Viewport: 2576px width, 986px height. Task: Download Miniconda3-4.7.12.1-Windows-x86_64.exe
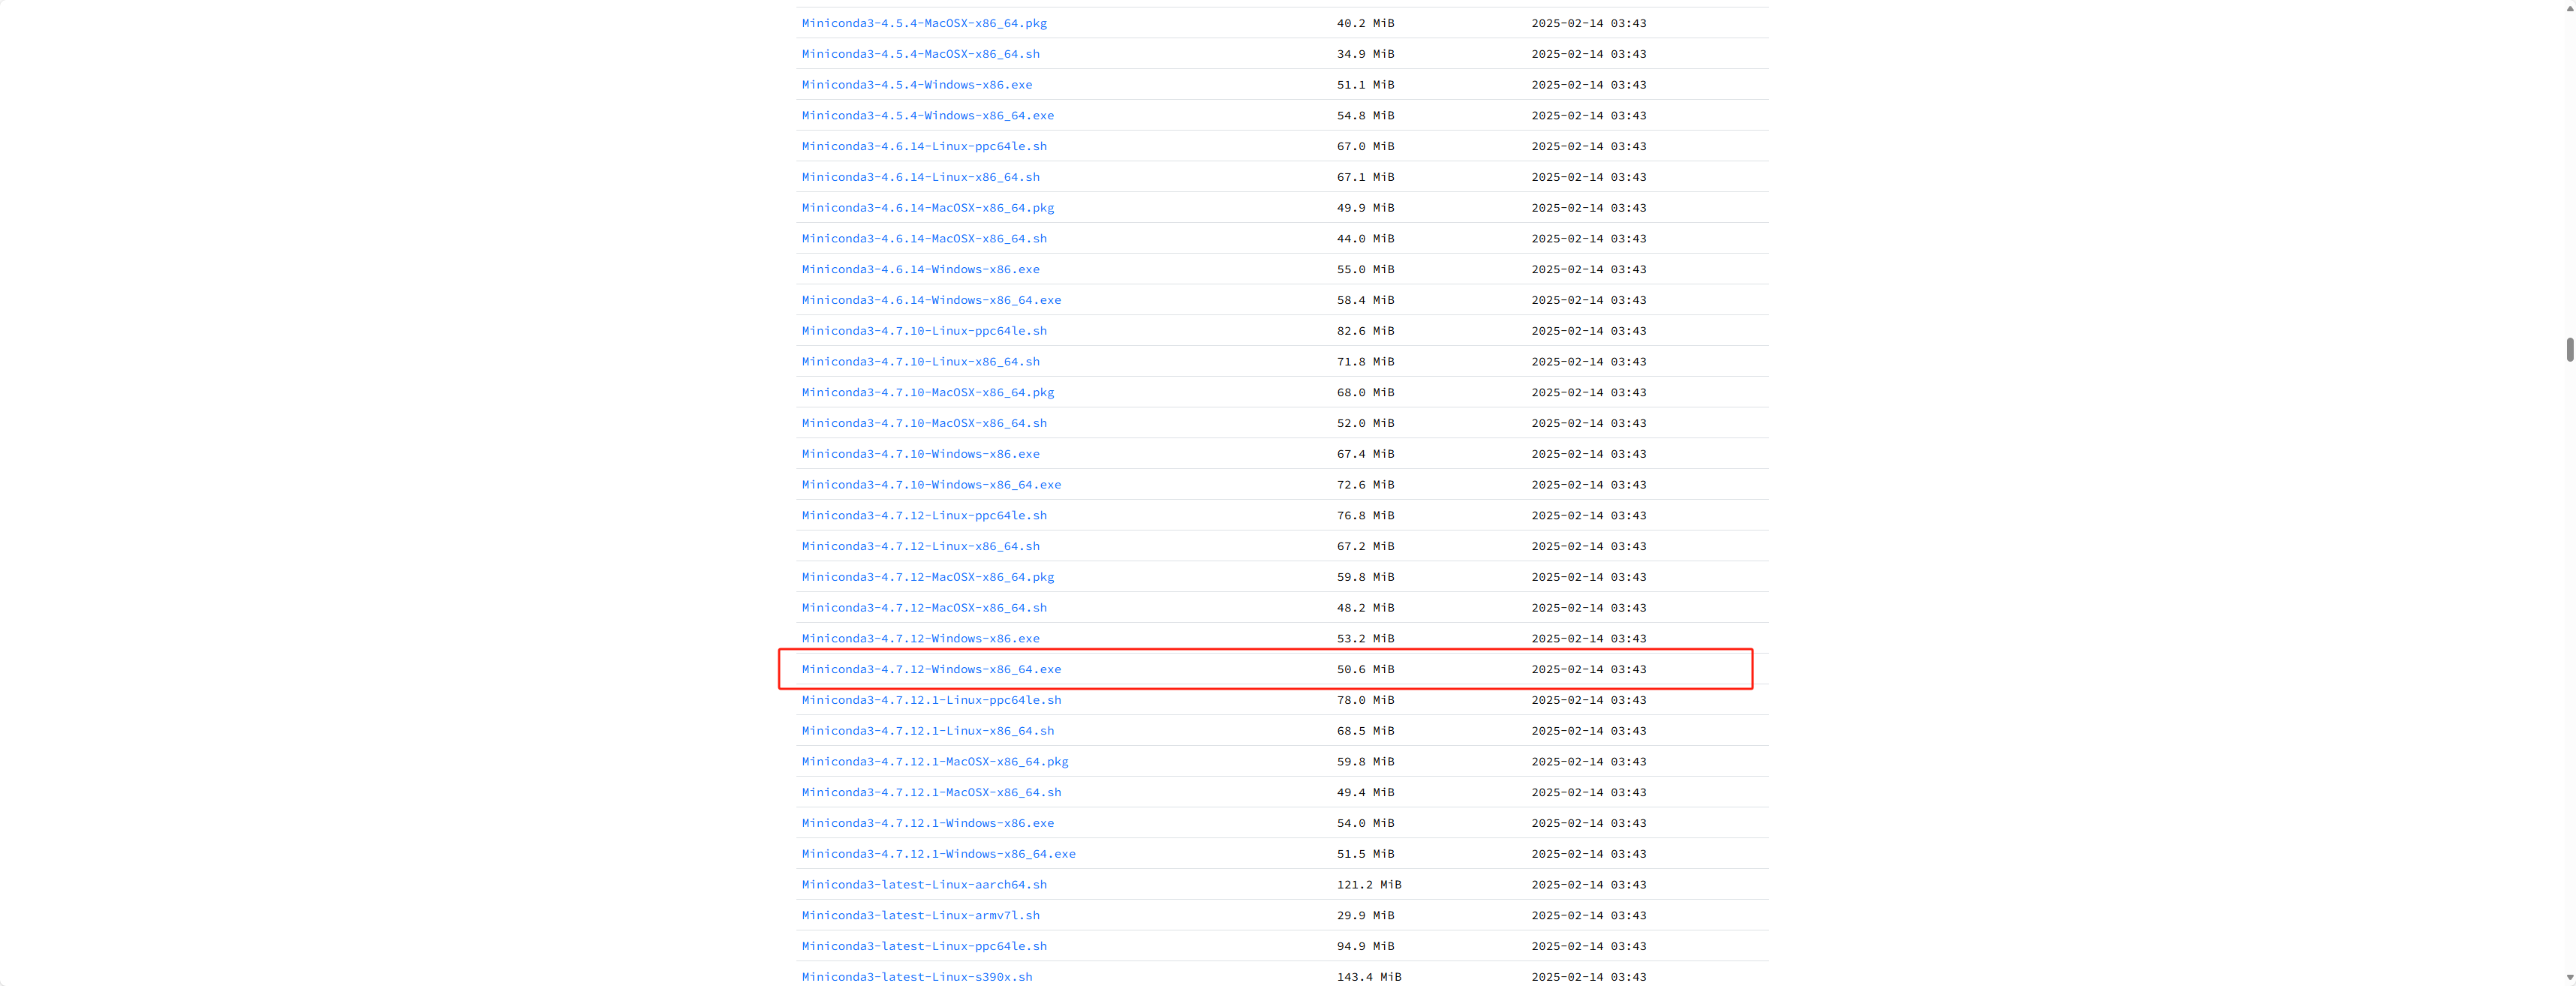(938, 854)
